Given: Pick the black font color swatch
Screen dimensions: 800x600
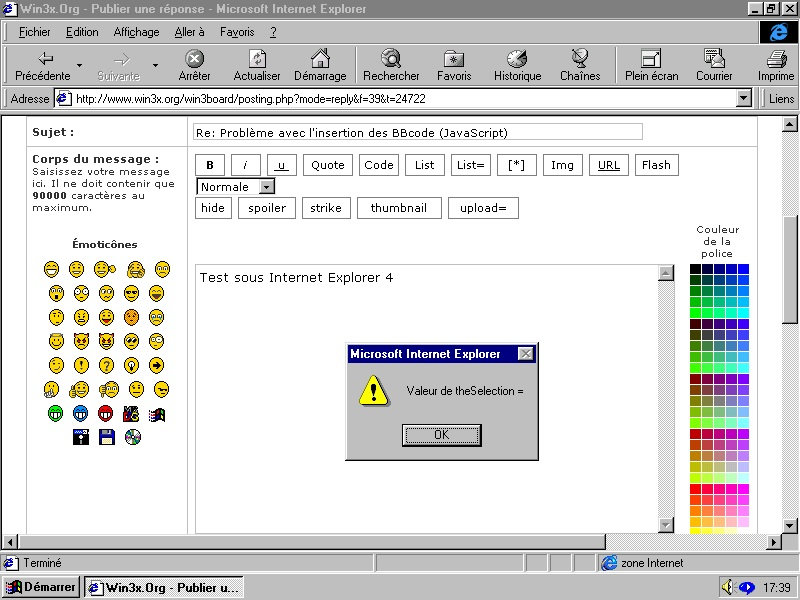Looking at the screenshot, I should (695, 268).
